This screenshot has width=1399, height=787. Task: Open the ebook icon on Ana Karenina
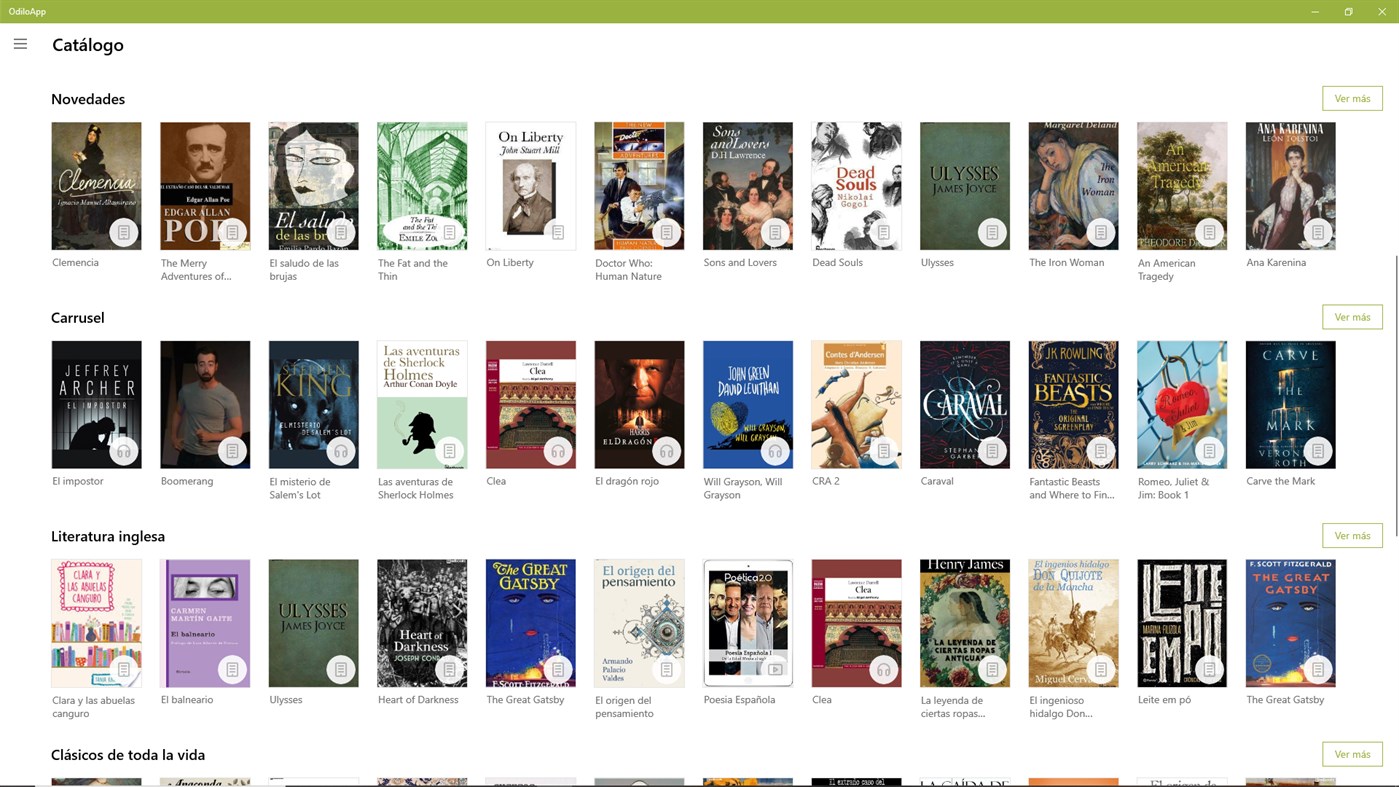(x=1318, y=231)
